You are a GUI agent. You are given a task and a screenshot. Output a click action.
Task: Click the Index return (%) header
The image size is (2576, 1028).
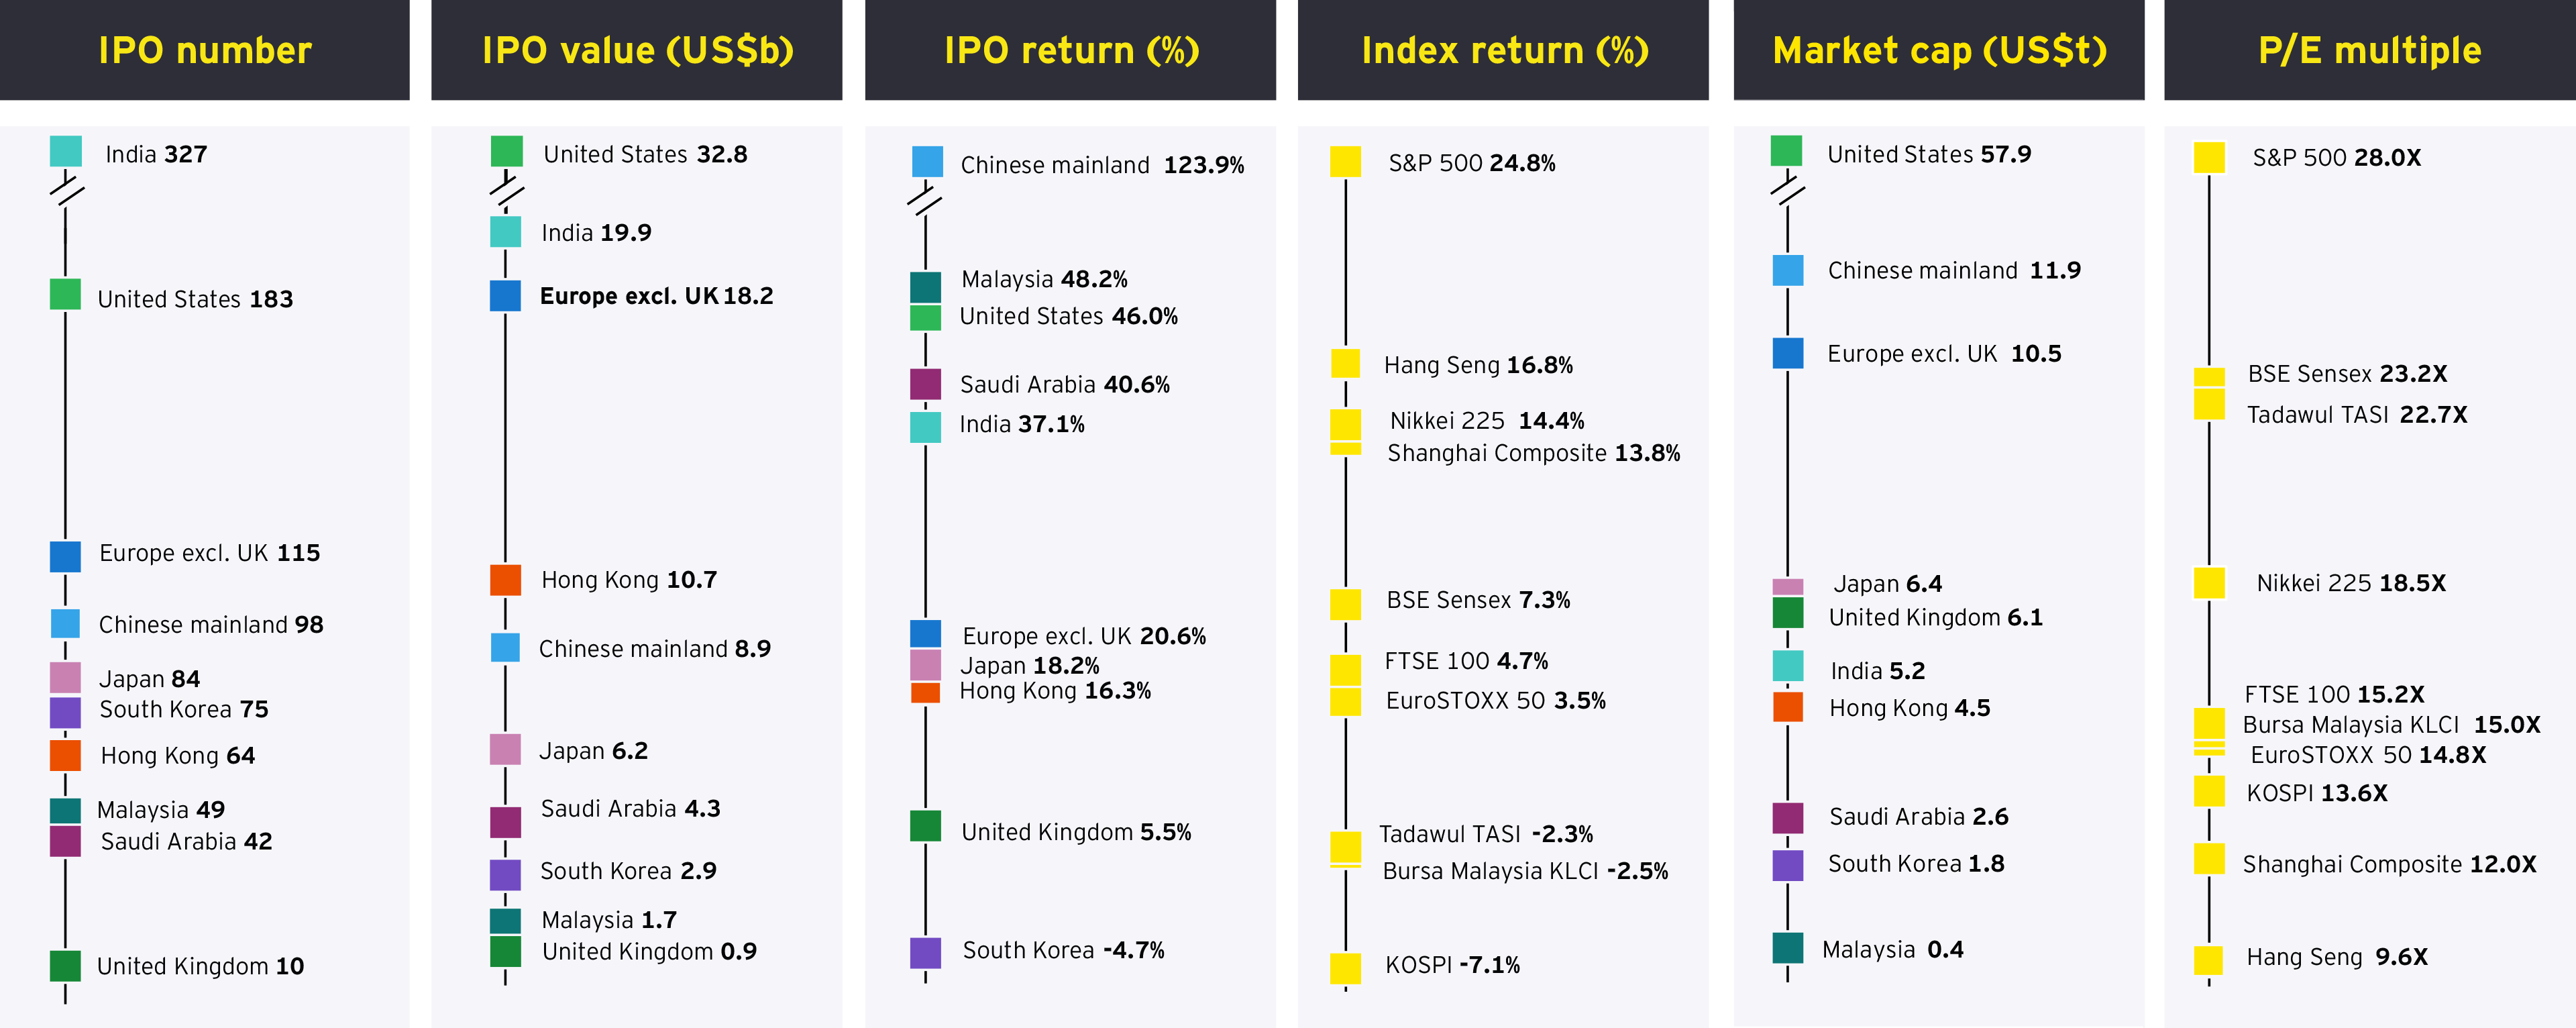1504,50
